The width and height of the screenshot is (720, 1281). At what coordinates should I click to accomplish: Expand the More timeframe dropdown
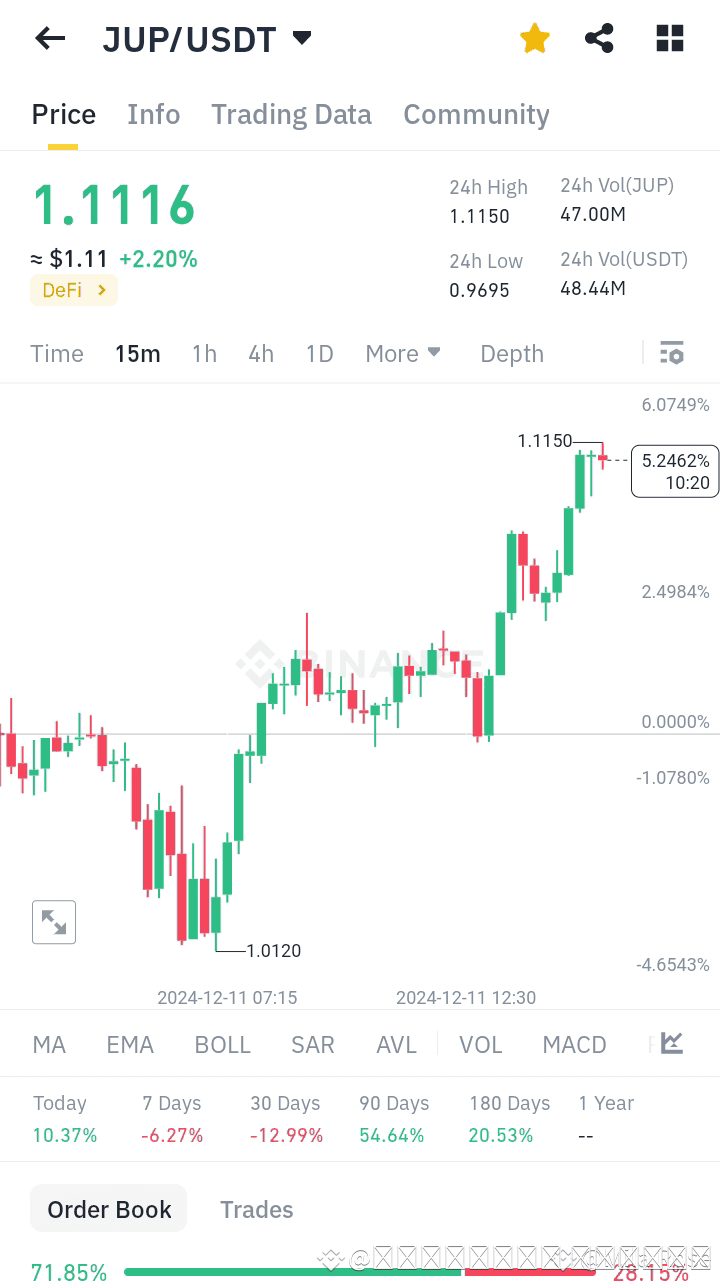point(402,353)
